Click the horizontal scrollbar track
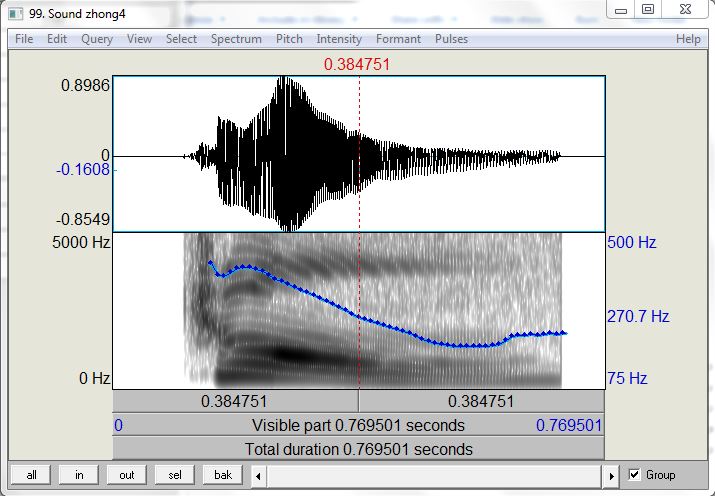 (x=435, y=476)
